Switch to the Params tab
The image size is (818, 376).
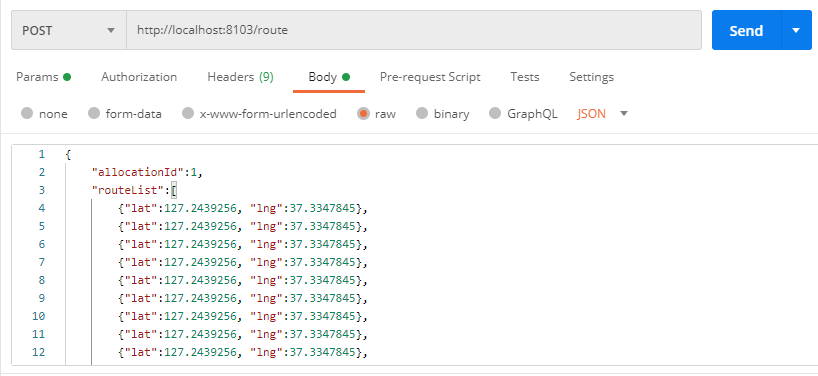(43, 77)
